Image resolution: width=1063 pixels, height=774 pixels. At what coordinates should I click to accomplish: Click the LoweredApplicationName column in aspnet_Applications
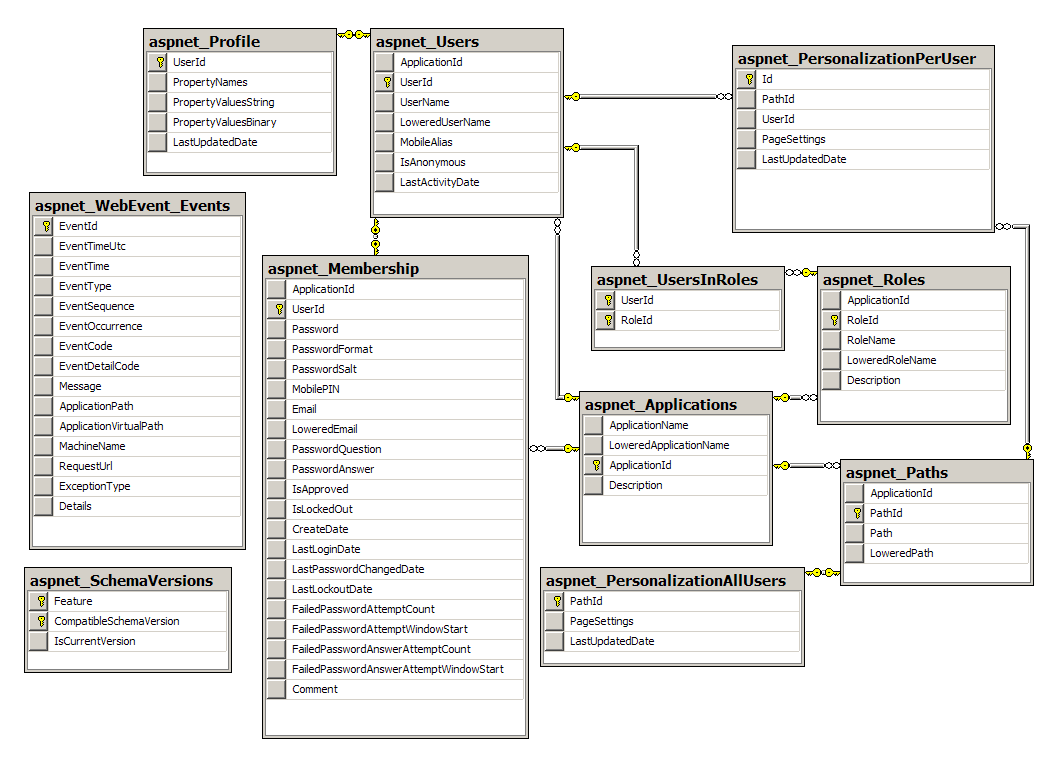tap(676, 445)
